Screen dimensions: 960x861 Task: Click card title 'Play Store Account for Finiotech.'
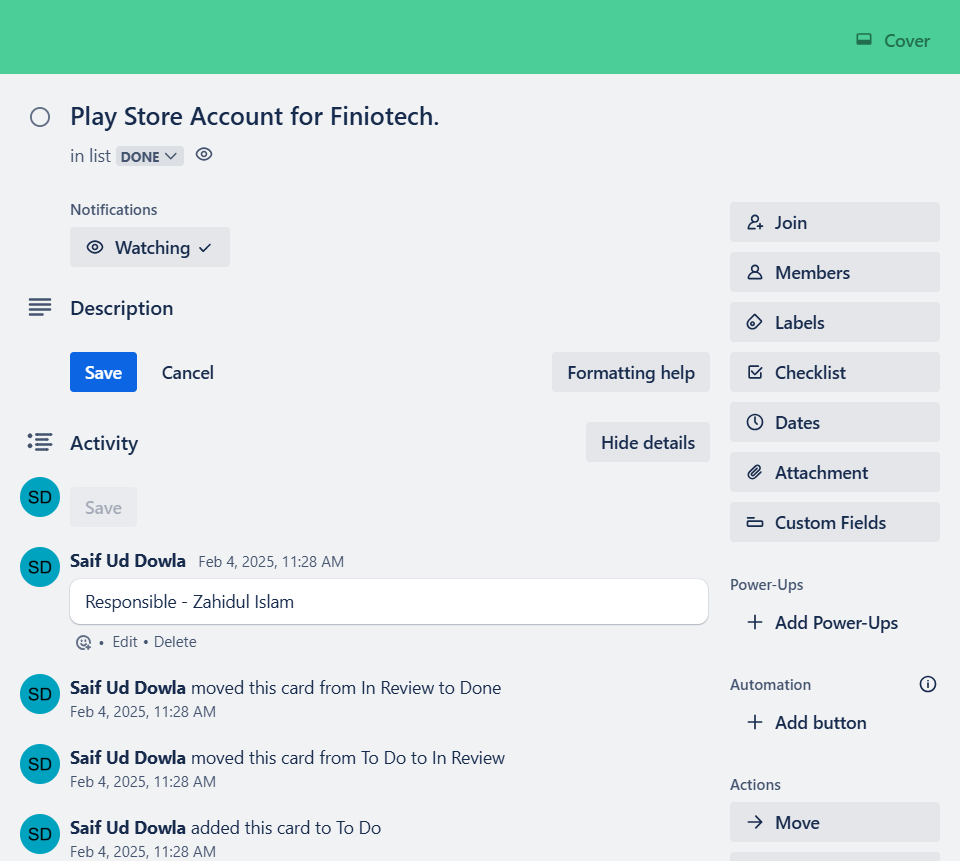(255, 116)
